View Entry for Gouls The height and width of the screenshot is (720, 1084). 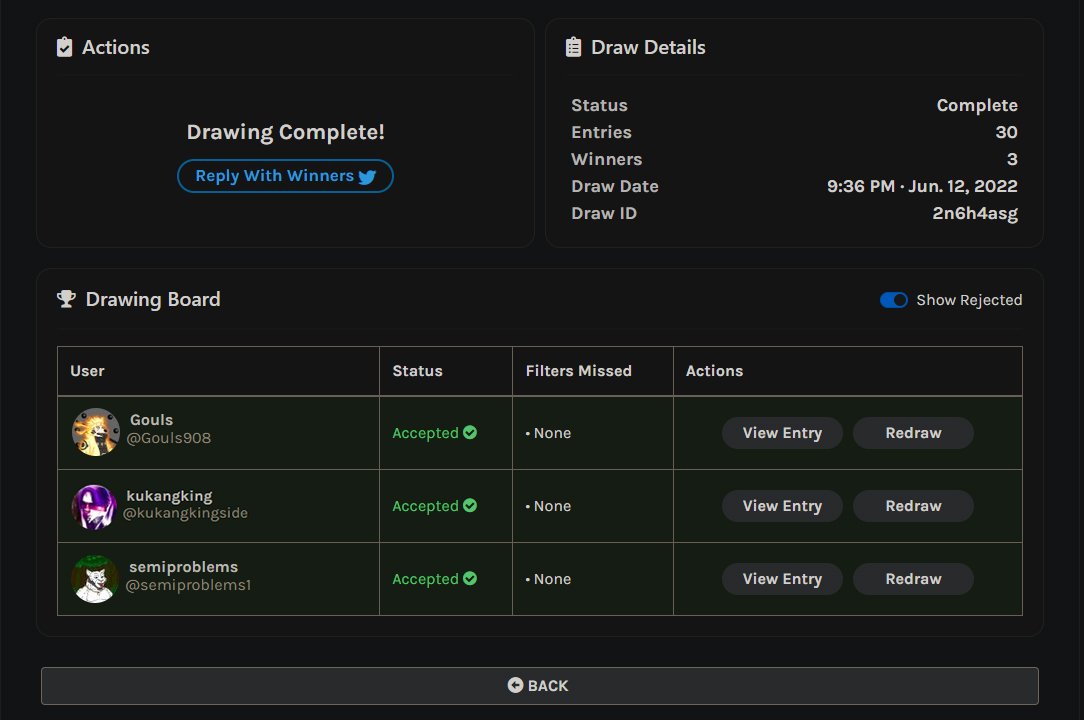pyautogui.click(x=782, y=432)
